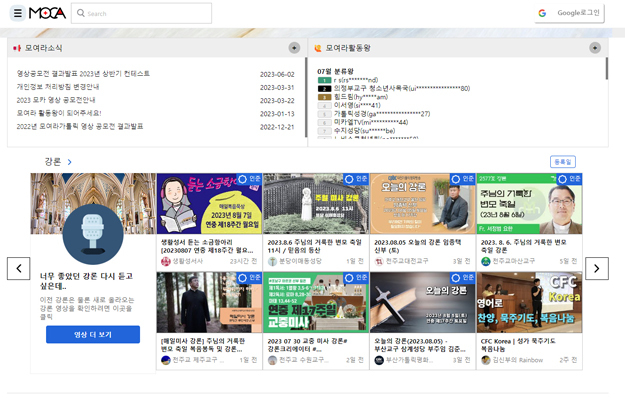This screenshot has width=625, height=398.
Task: Open news item dated 2022-12-21
Action: pos(155,126)
